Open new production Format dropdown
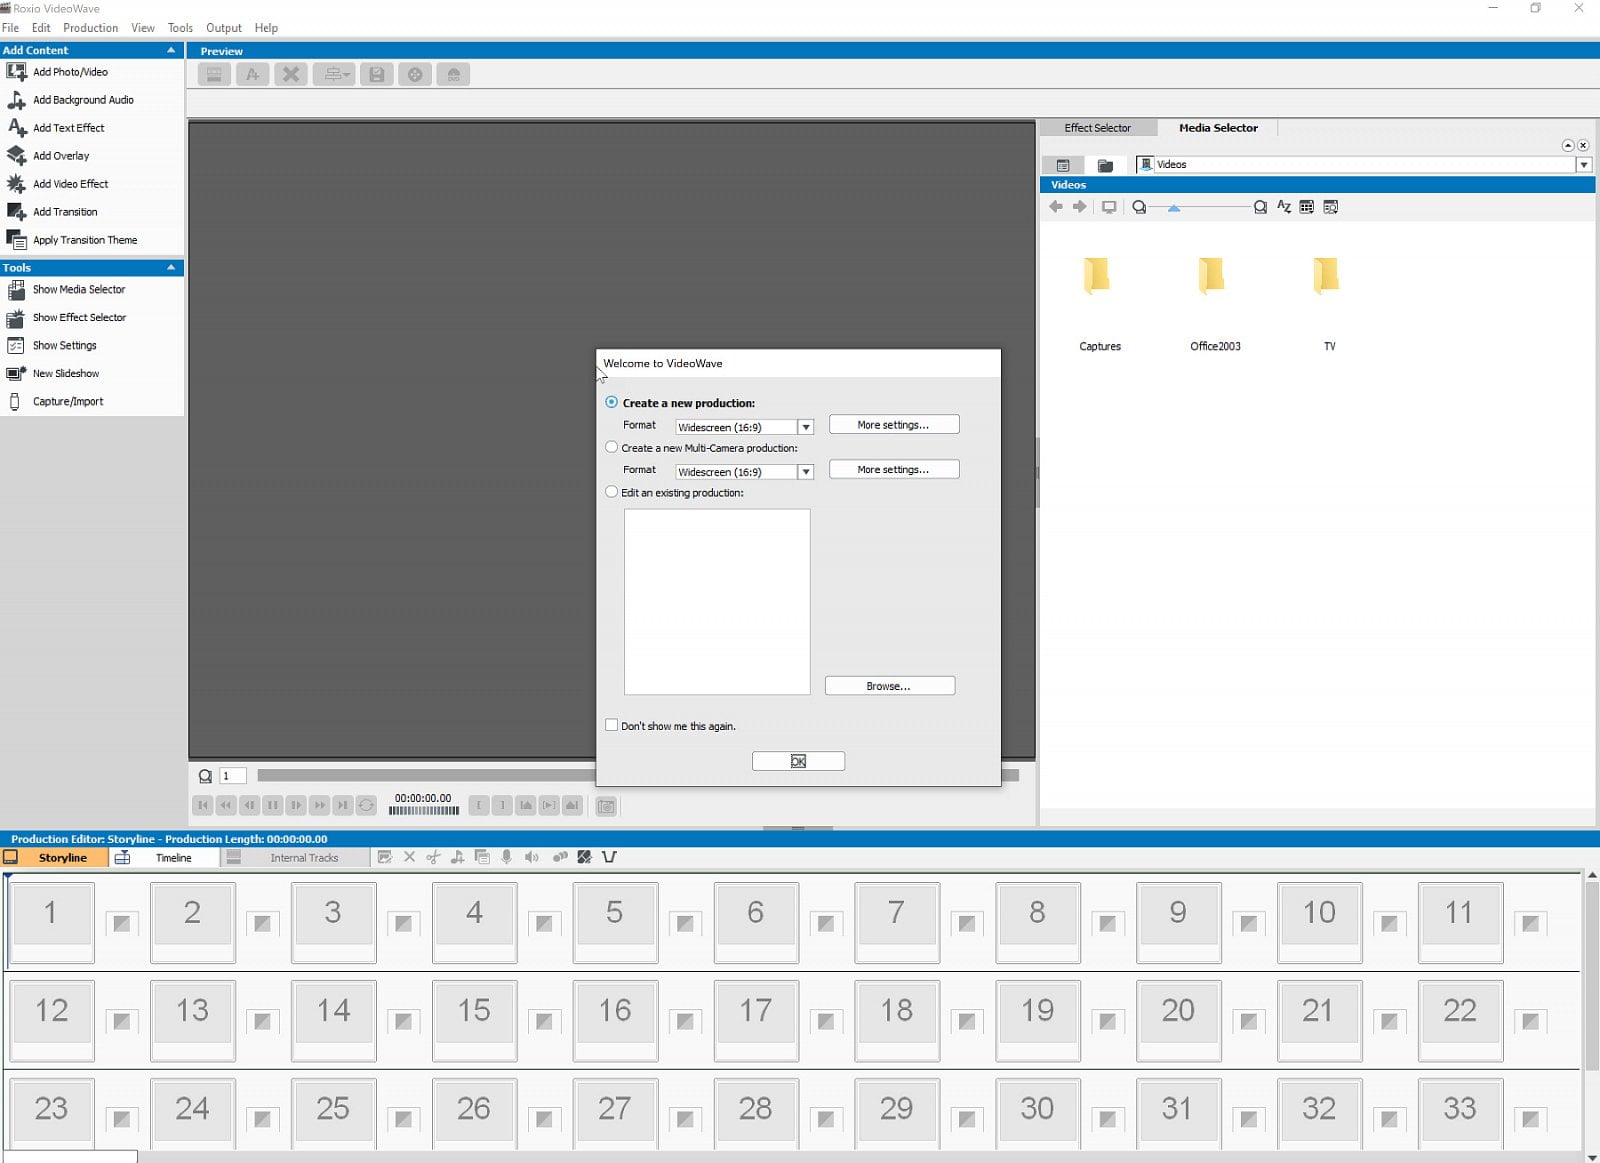 (805, 427)
